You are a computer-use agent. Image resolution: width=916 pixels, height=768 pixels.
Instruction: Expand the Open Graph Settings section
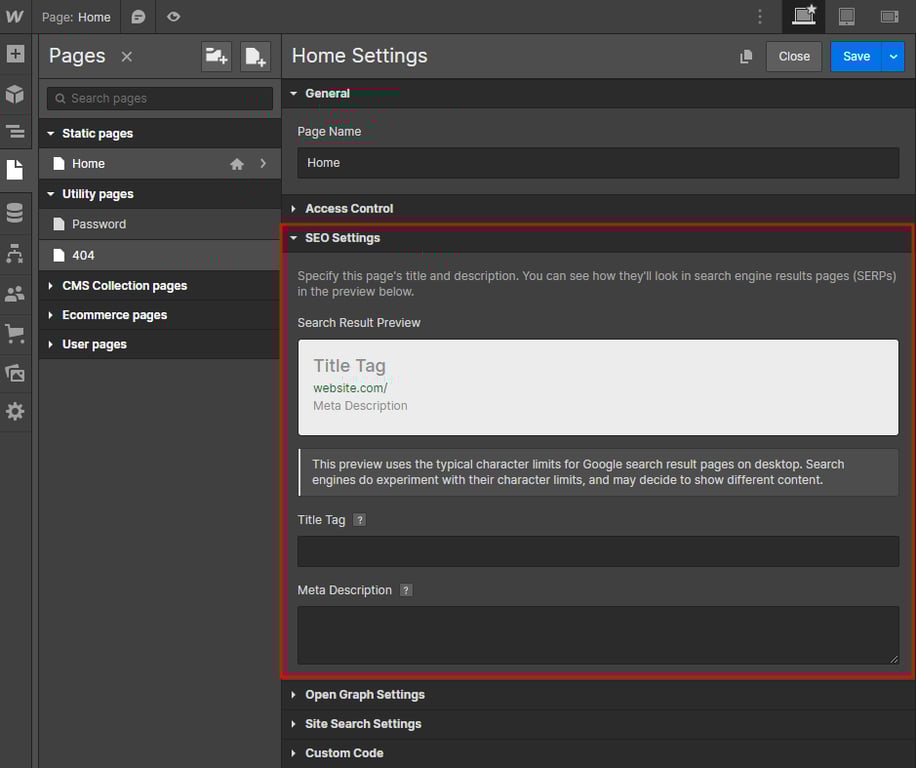(366, 694)
